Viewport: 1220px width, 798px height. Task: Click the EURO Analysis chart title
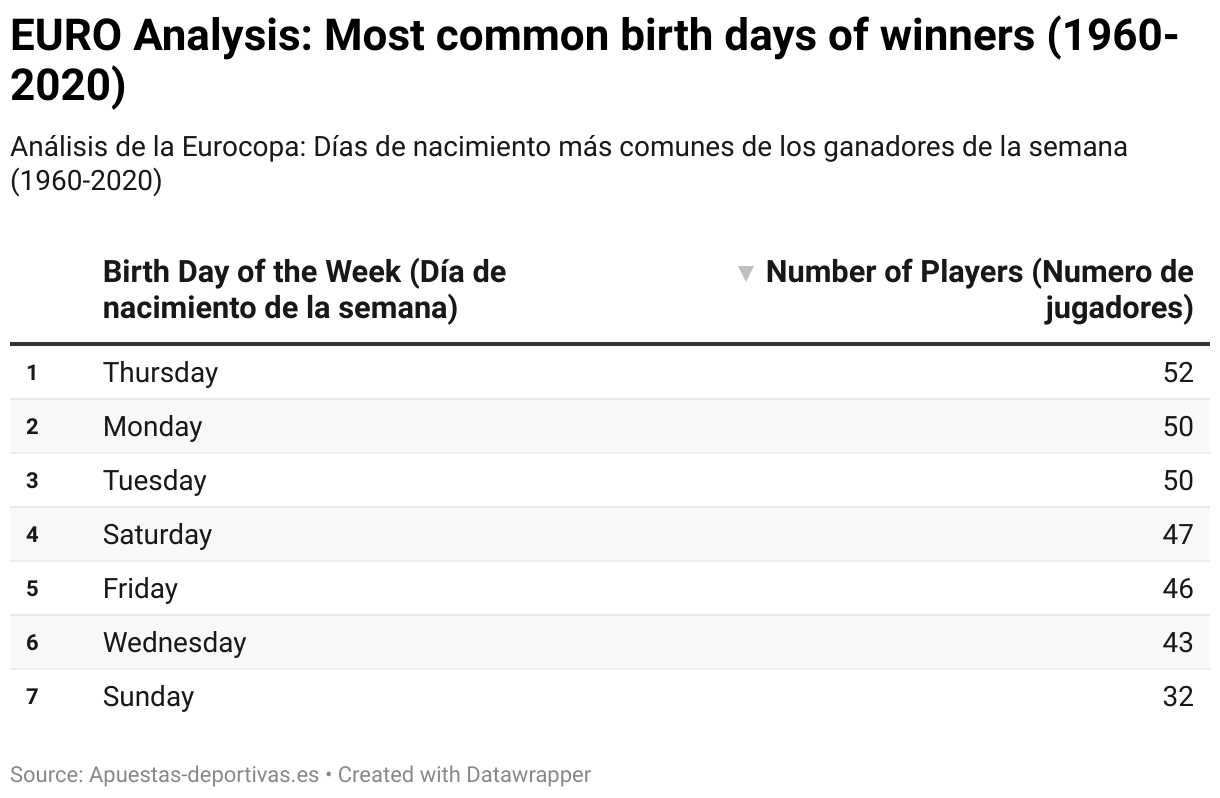coord(594,61)
